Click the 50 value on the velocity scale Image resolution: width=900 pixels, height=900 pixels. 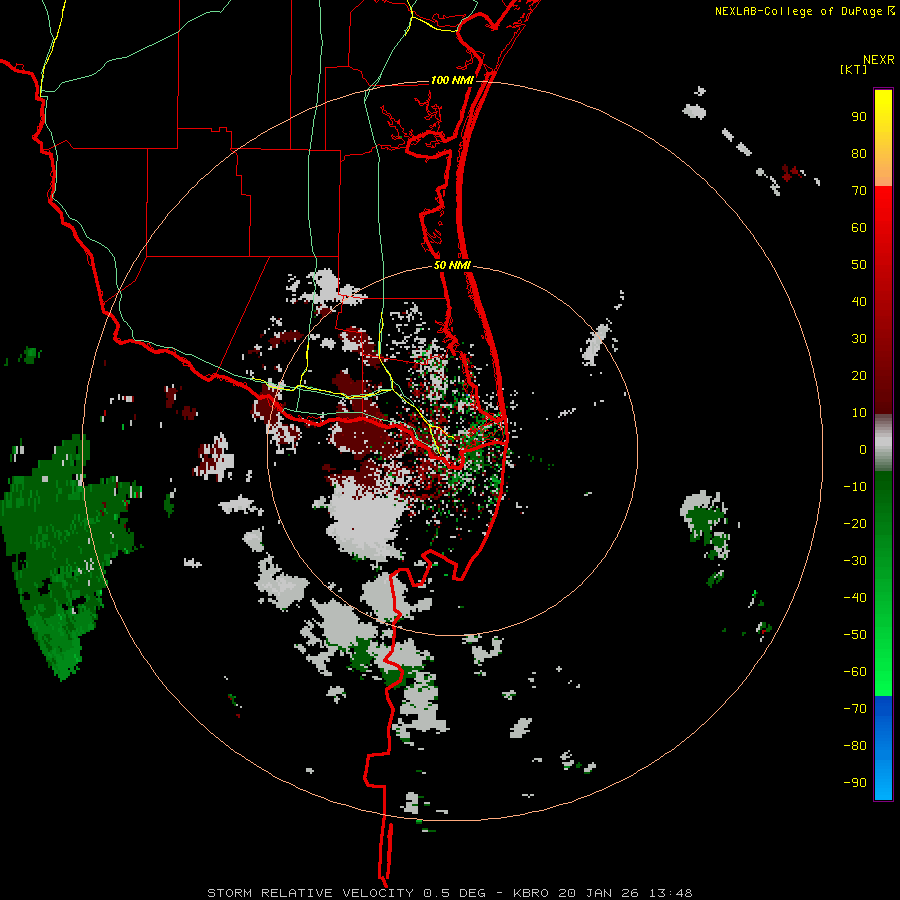(859, 265)
